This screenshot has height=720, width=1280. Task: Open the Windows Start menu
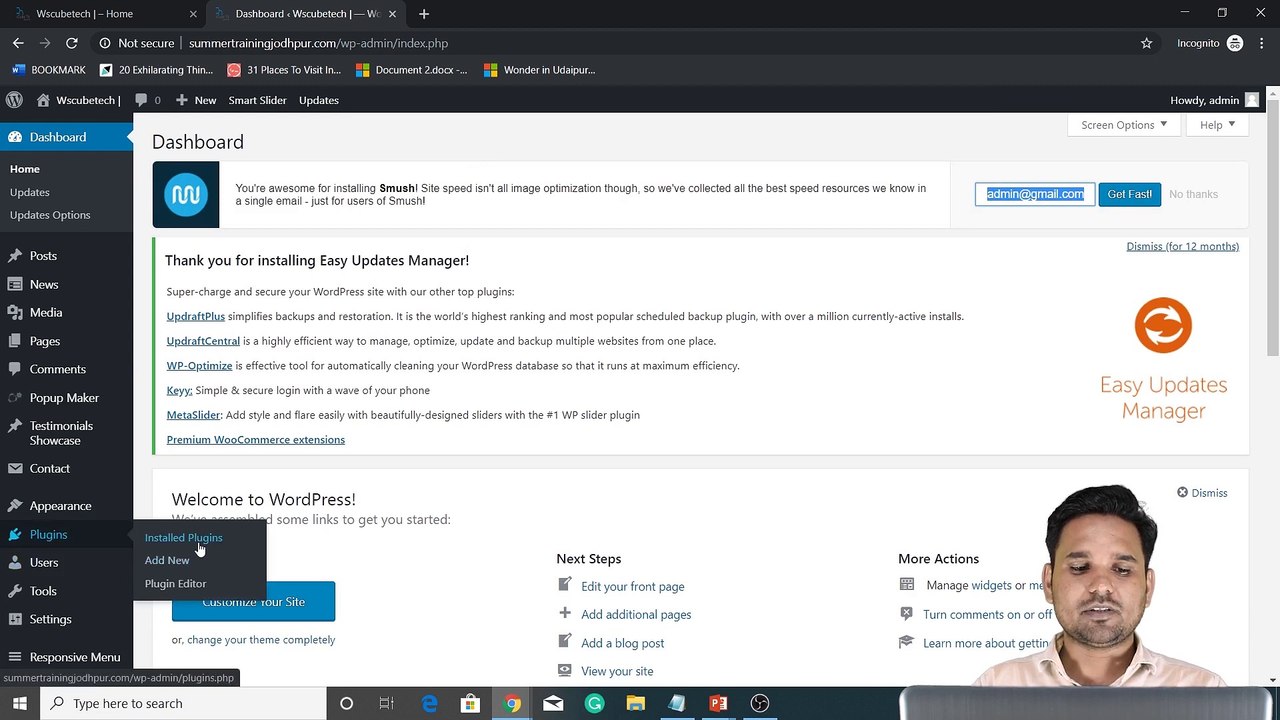coord(19,704)
